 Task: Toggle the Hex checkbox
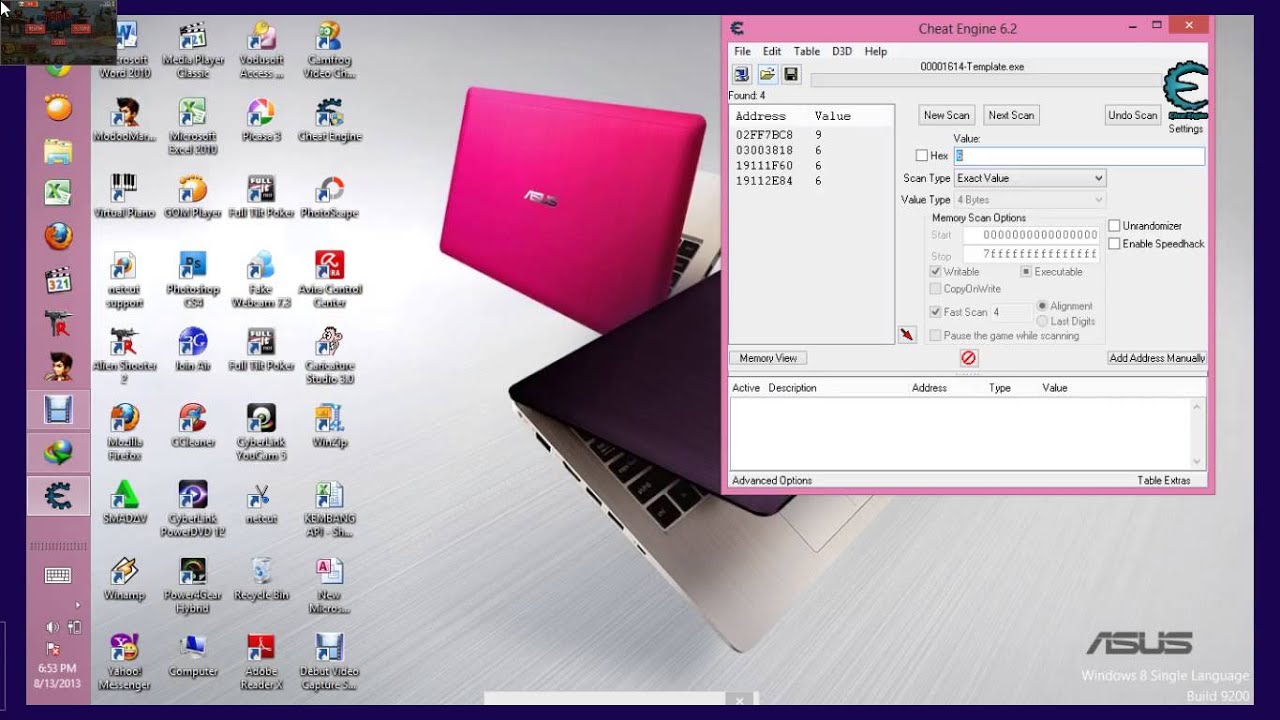point(922,156)
